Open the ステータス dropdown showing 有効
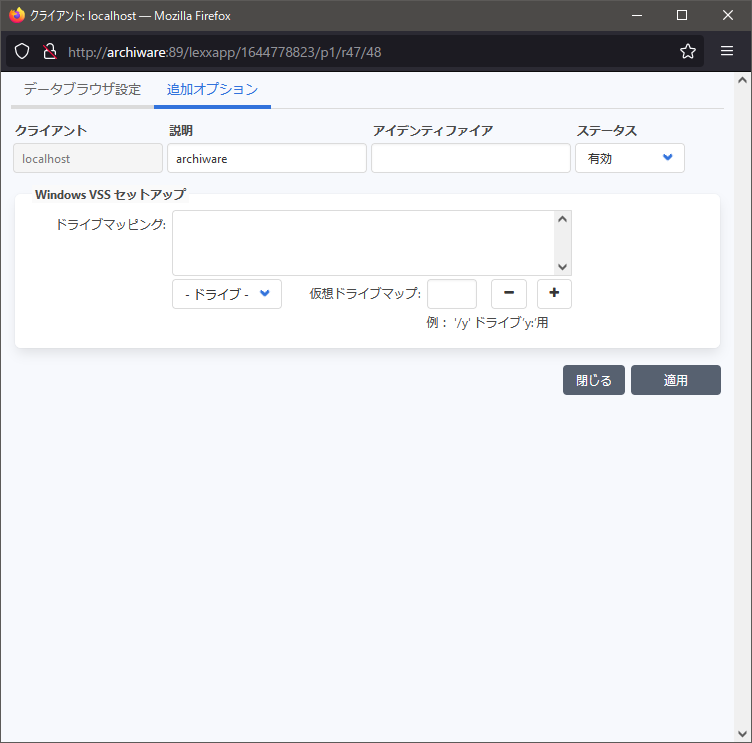Viewport: 752px width, 743px height. [629, 158]
